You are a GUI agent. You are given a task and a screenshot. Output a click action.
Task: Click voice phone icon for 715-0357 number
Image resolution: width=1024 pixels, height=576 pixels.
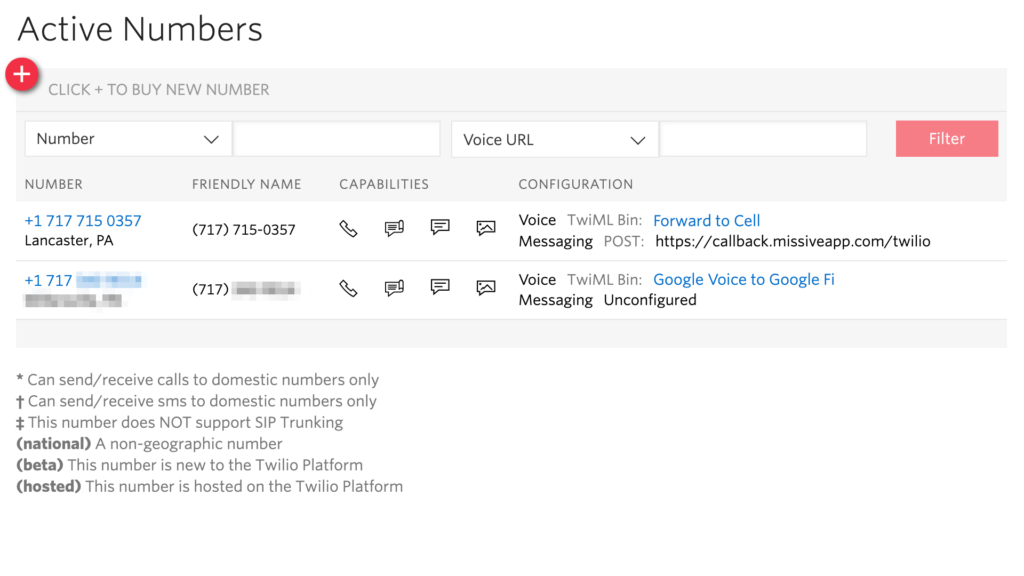[x=348, y=229]
